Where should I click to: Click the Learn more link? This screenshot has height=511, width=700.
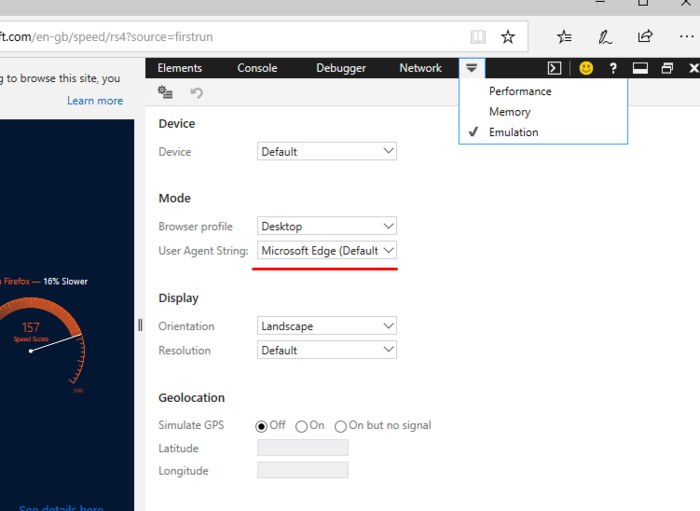pos(95,101)
